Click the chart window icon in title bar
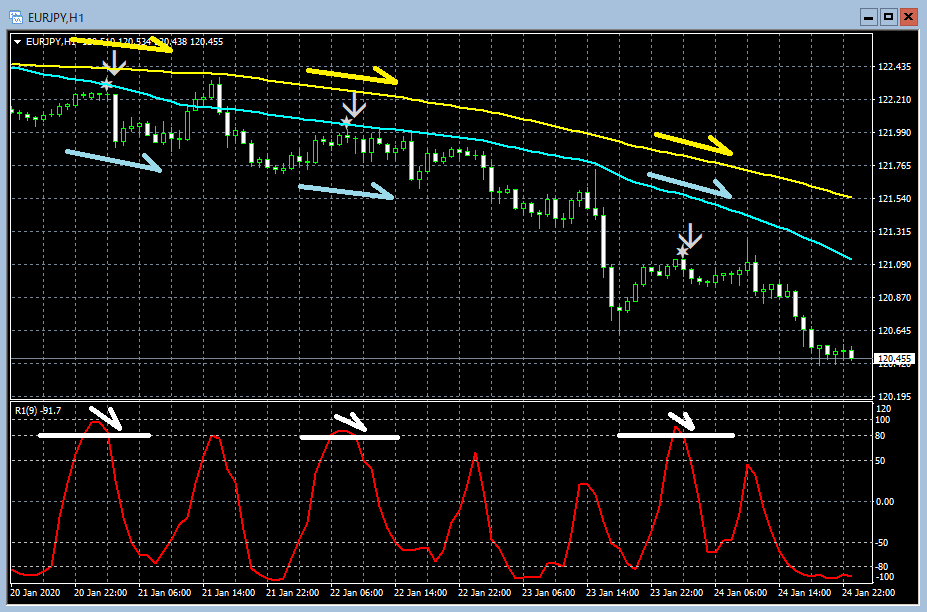This screenshot has width=927, height=612. [16, 17]
